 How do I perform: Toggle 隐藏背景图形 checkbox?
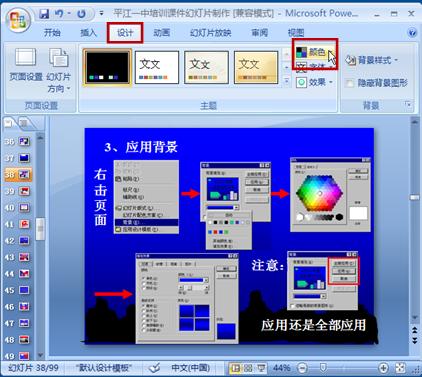350,83
